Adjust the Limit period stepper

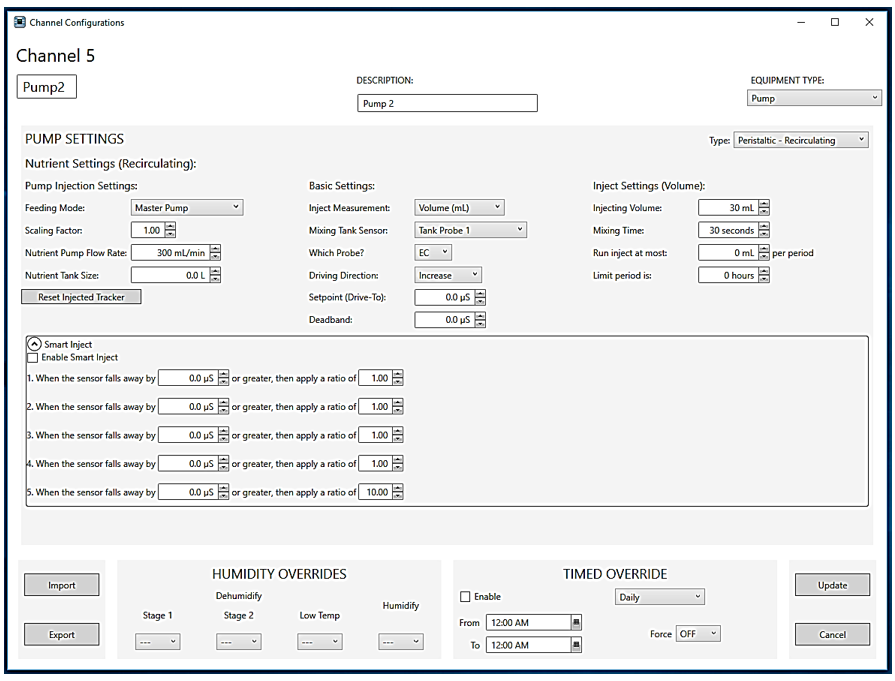coord(764,275)
